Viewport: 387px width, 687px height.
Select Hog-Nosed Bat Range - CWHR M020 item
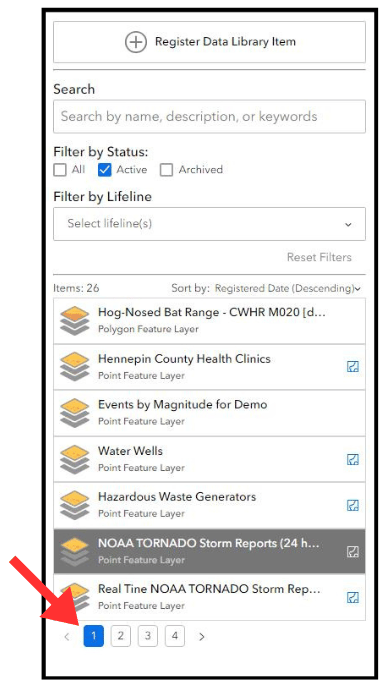tap(209, 321)
